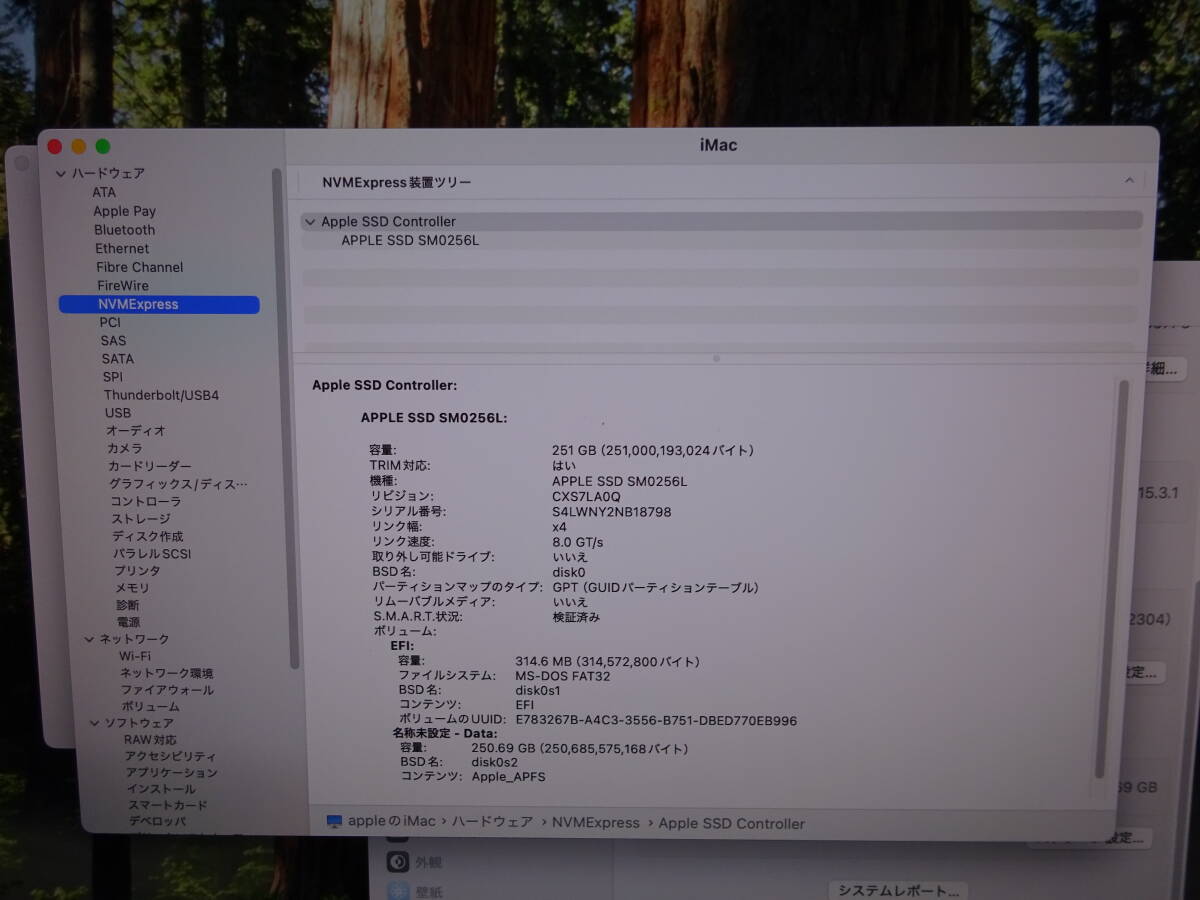Open プリンタ information
Image resolution: width=1200 pixels, height=900 pixels.
[137, 571]
